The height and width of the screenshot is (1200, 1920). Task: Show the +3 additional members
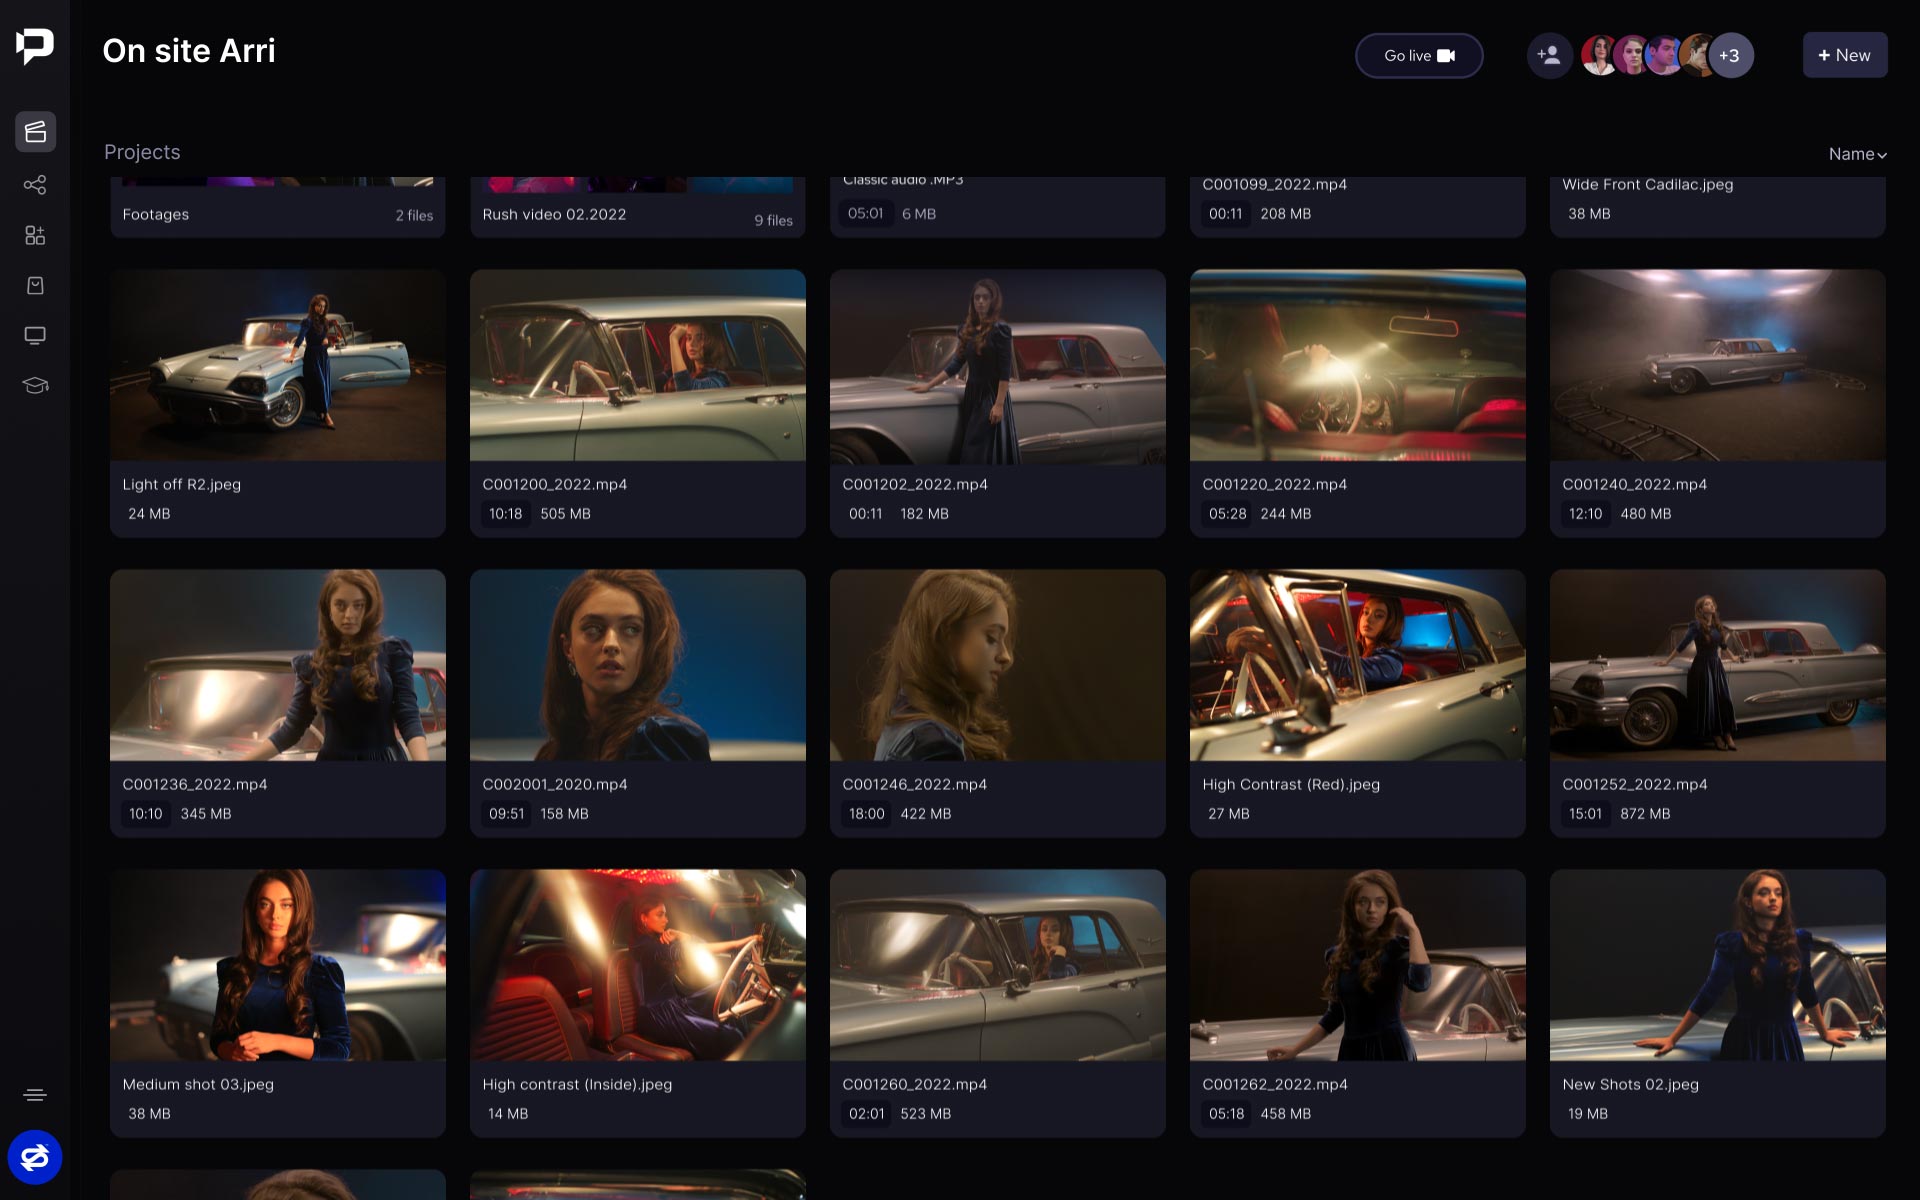1730,56
